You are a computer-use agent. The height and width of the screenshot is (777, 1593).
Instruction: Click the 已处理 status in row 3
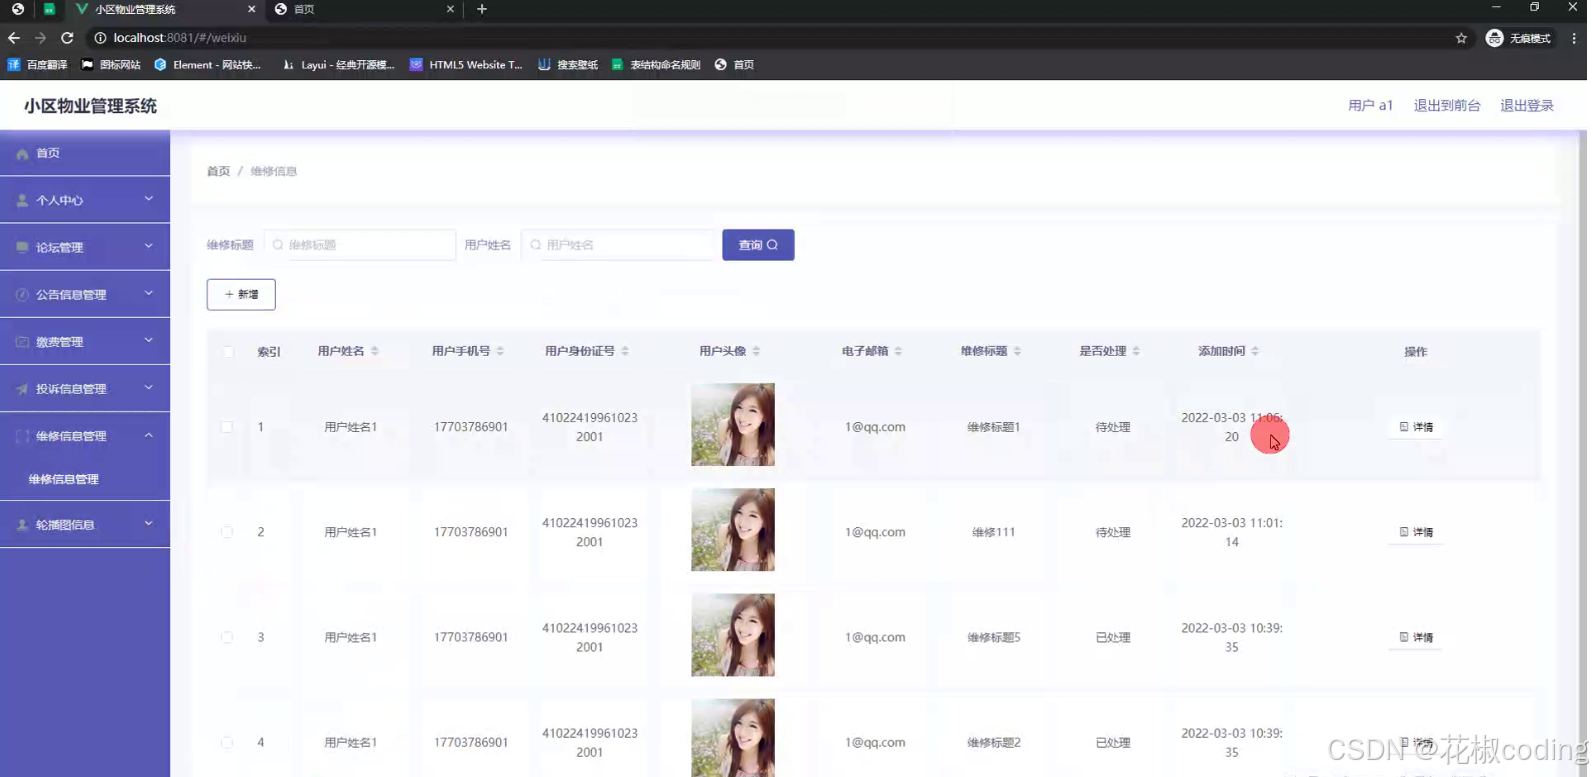tap(1112, 637)
